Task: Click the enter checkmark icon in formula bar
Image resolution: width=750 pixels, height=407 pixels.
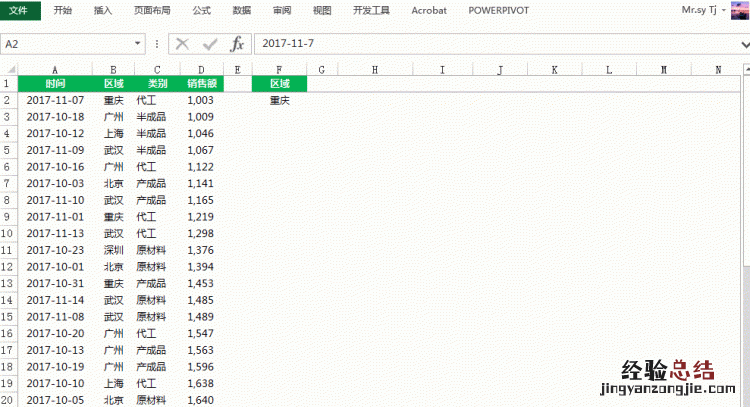Action: click(x=209, y=44)
